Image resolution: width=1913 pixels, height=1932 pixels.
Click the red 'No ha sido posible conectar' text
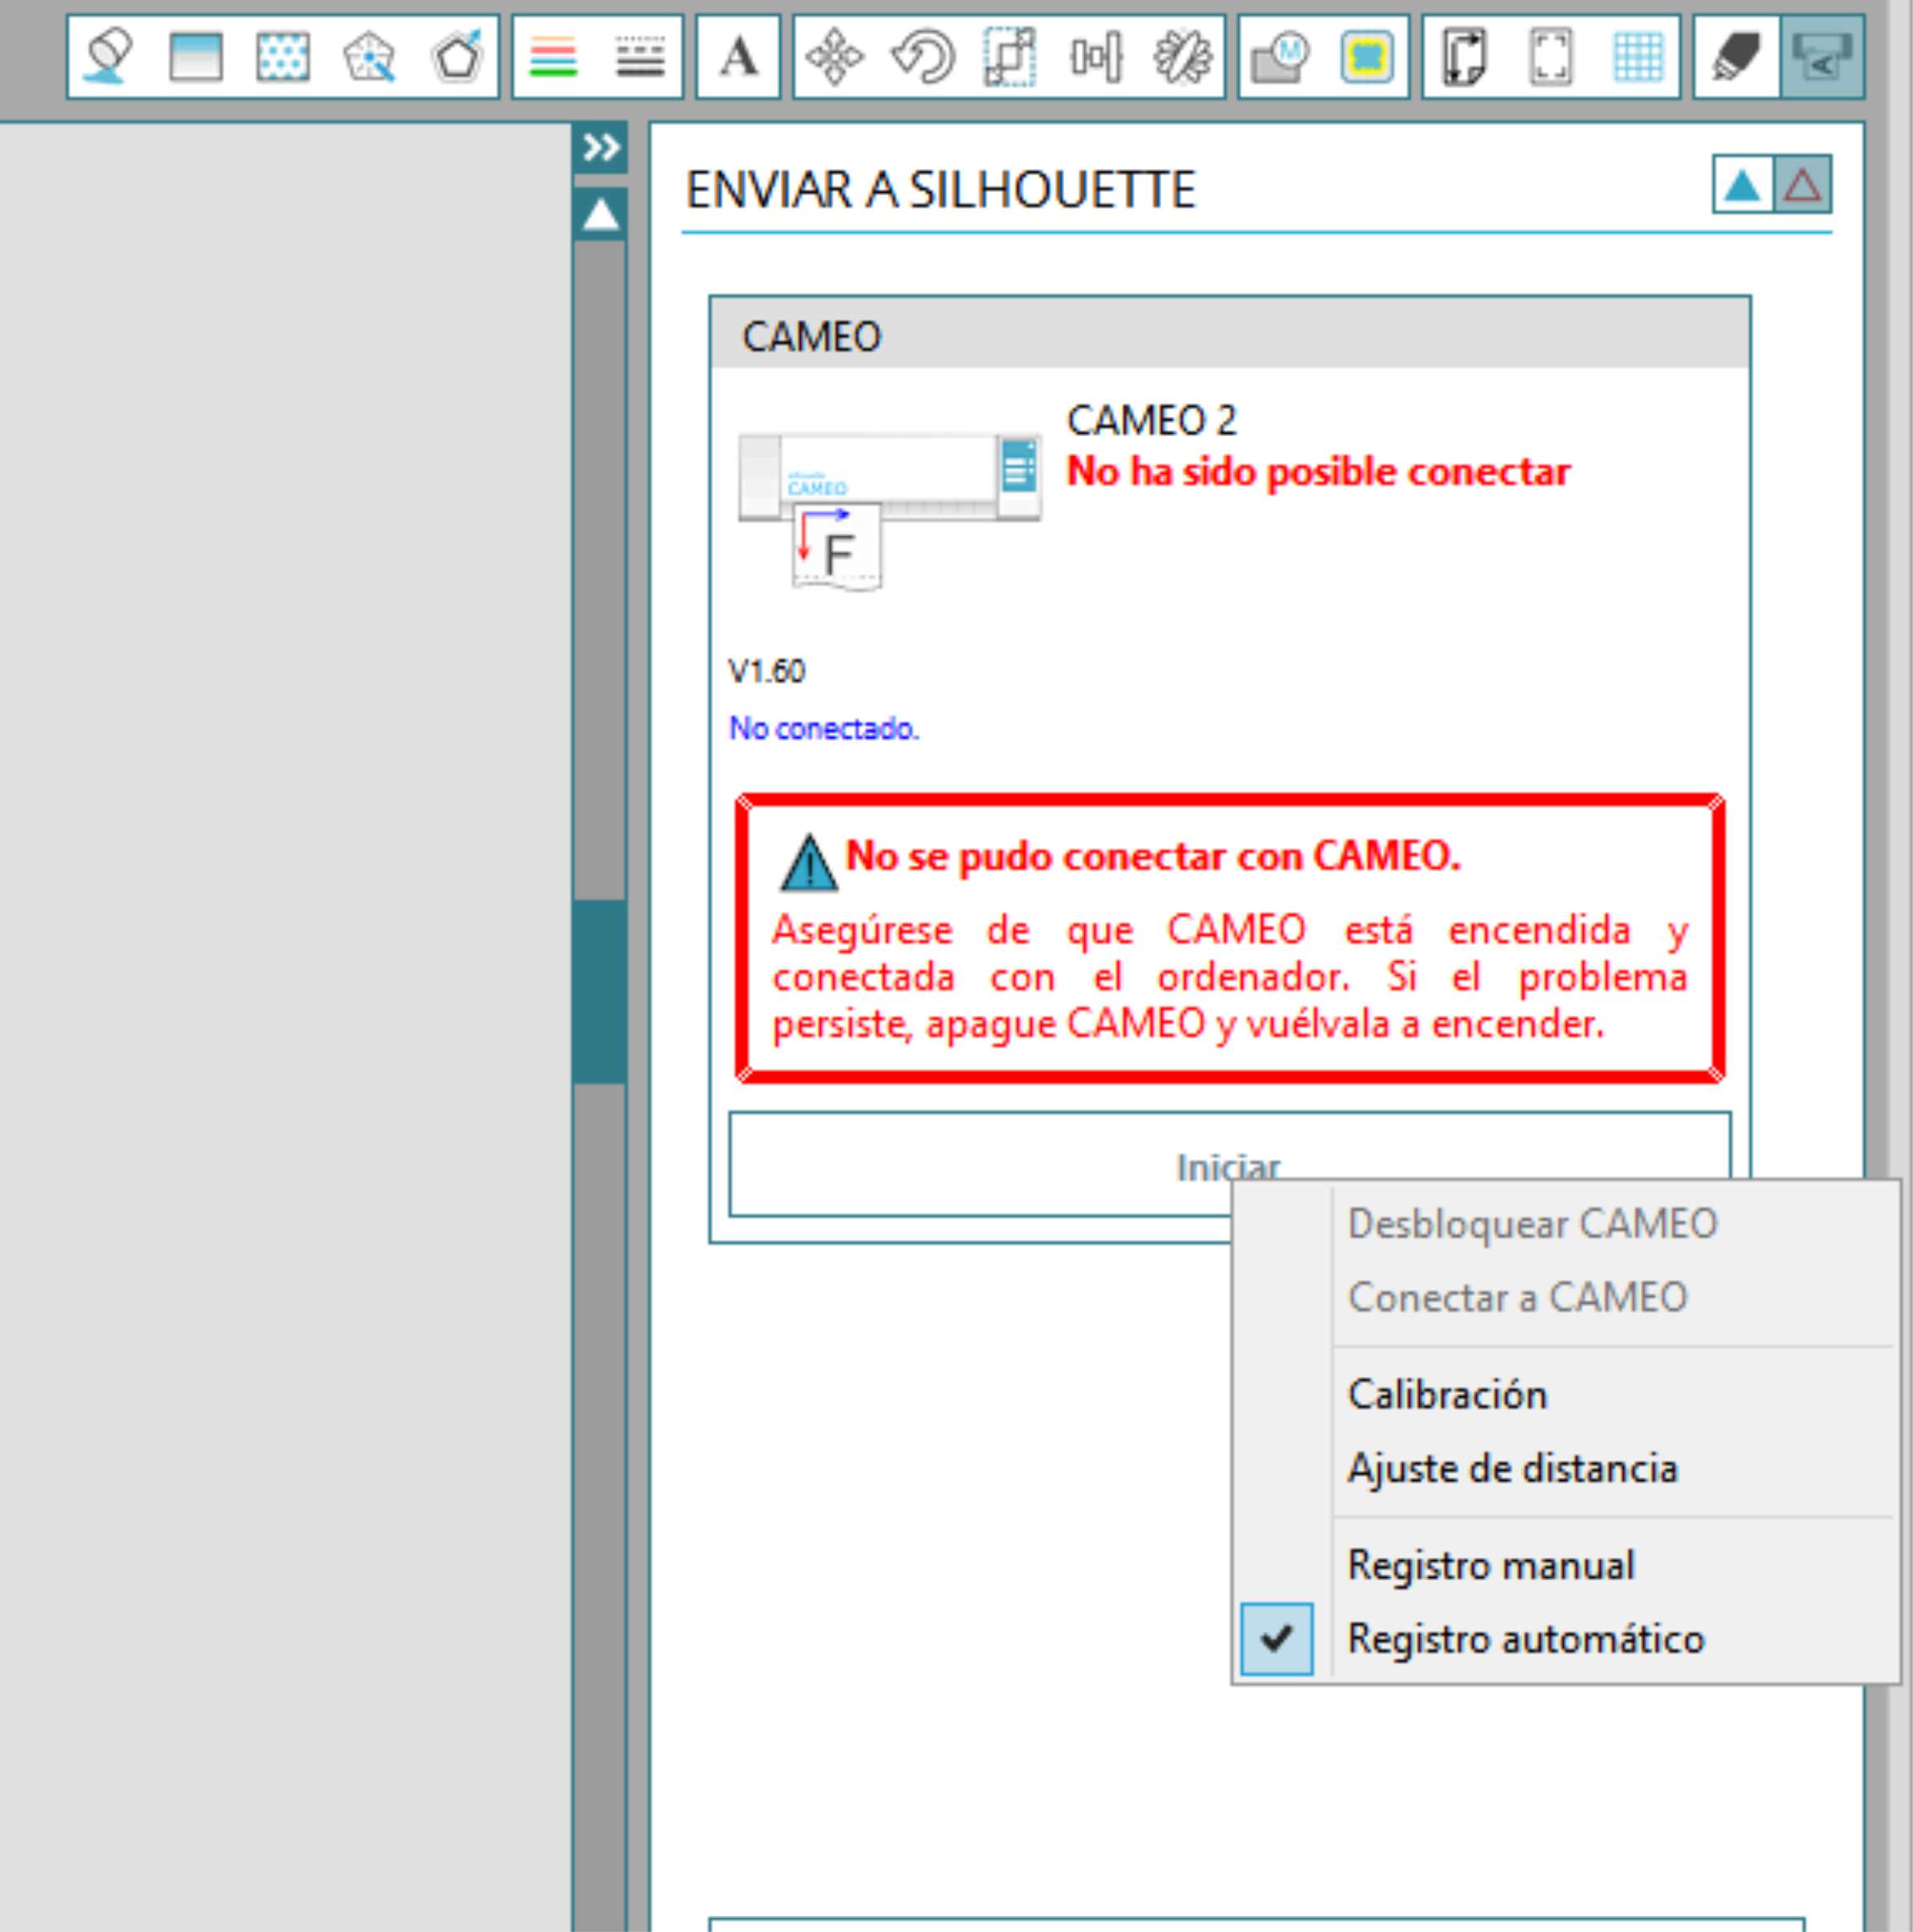click(1318, 471)
